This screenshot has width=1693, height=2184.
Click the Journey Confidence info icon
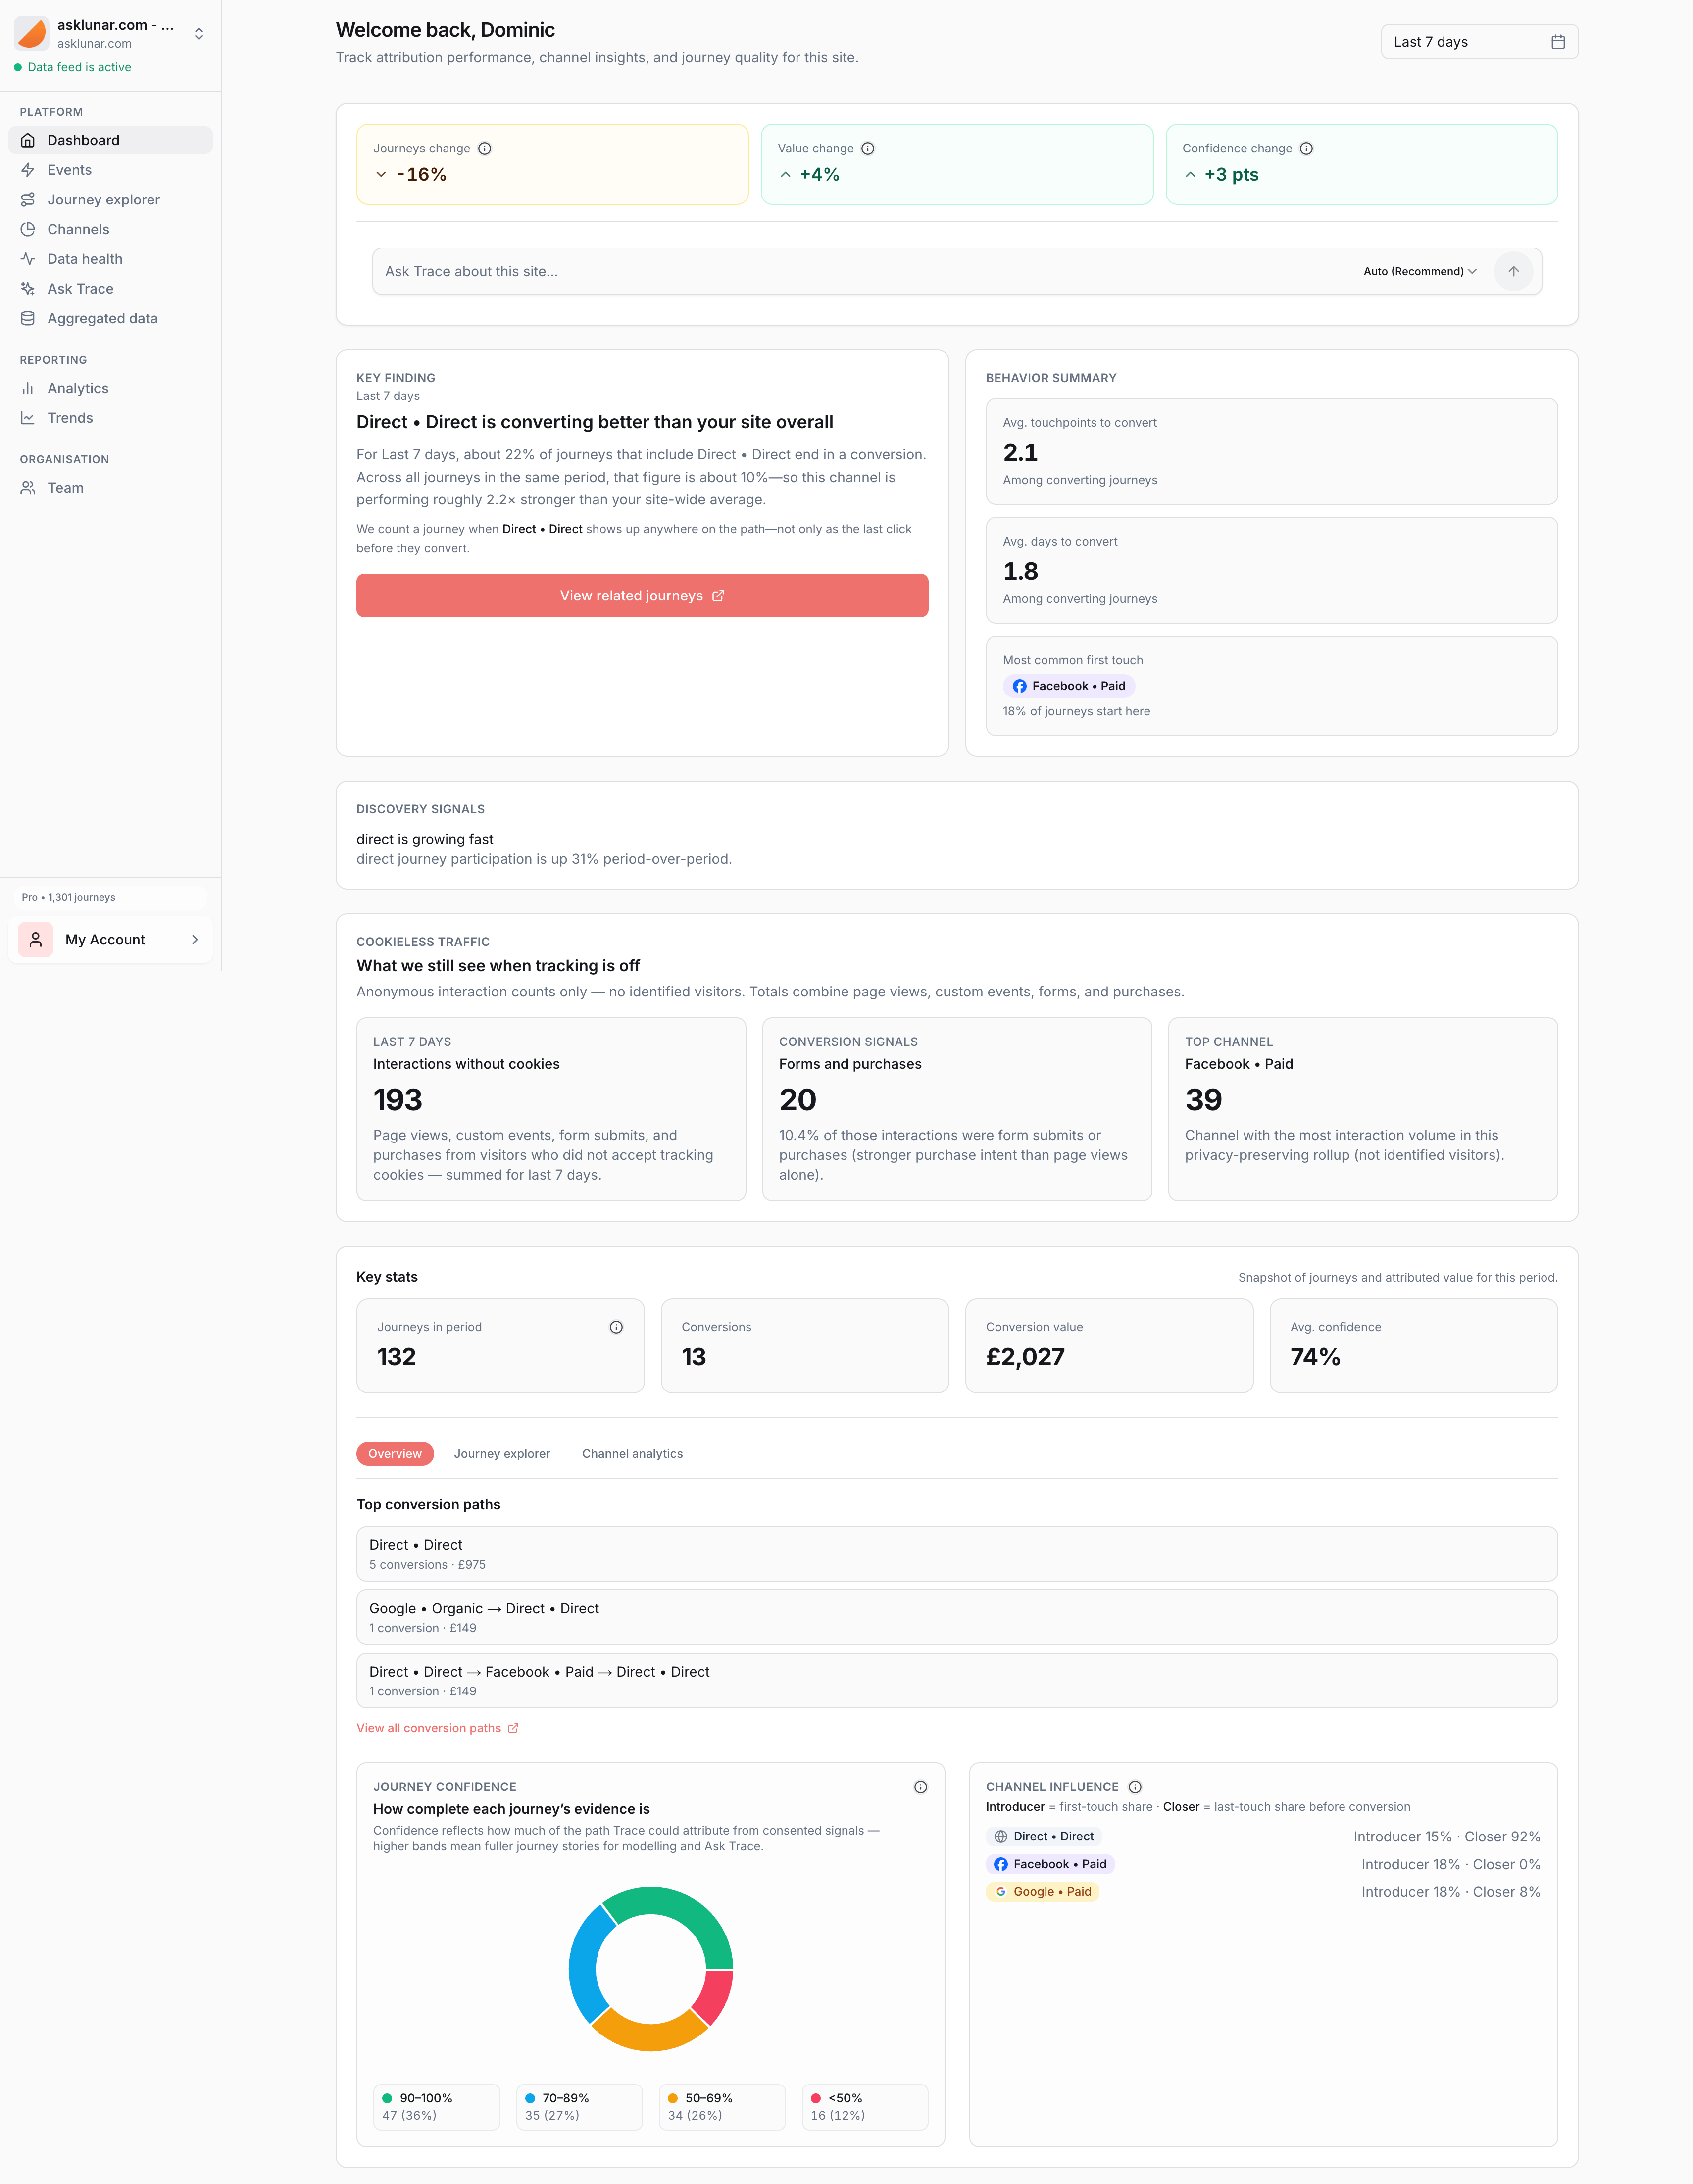click(x=920, y=1787)
